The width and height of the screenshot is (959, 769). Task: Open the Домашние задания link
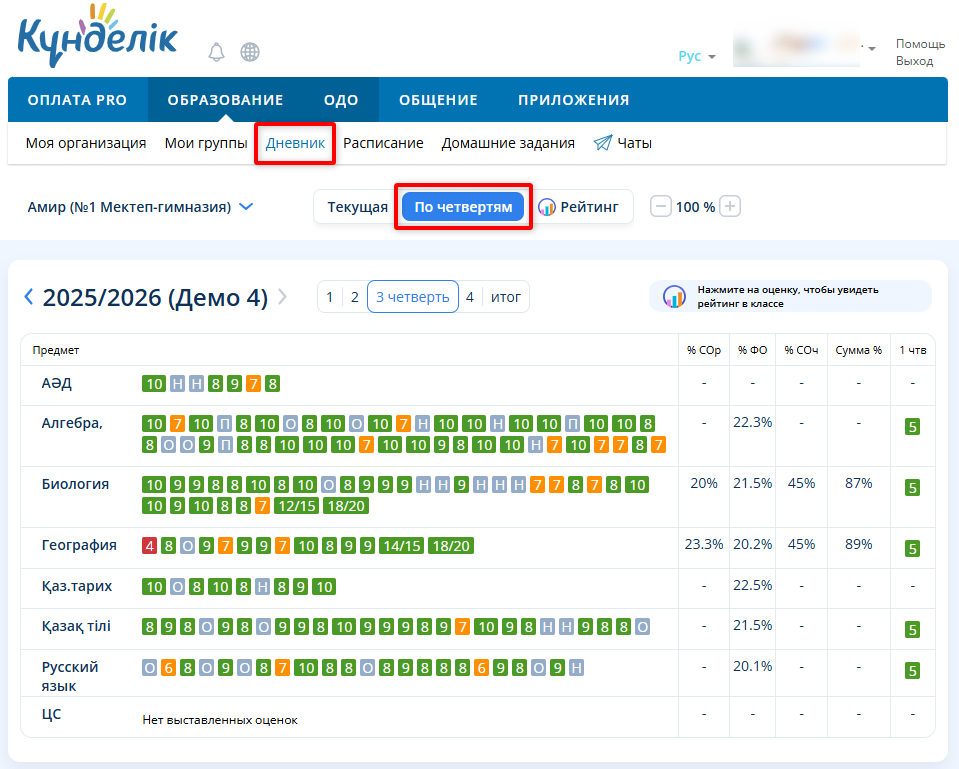pyautogui.click(x=508, y=143)
